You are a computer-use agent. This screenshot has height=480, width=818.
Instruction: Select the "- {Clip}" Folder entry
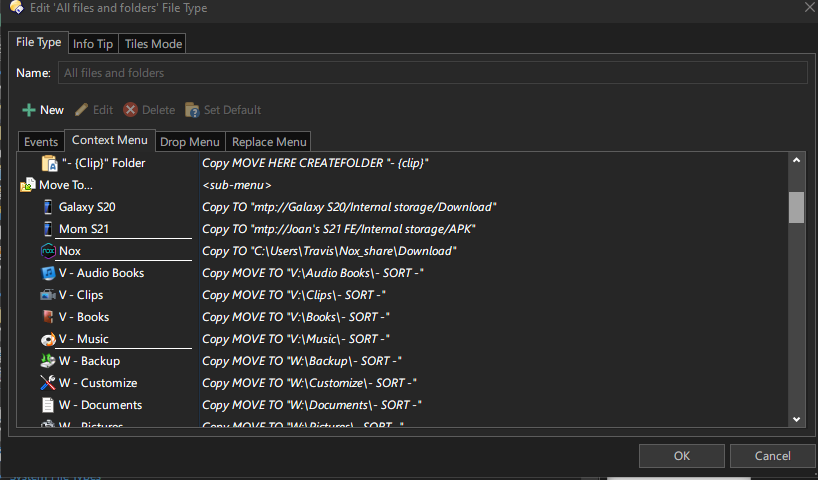[103, 163]
